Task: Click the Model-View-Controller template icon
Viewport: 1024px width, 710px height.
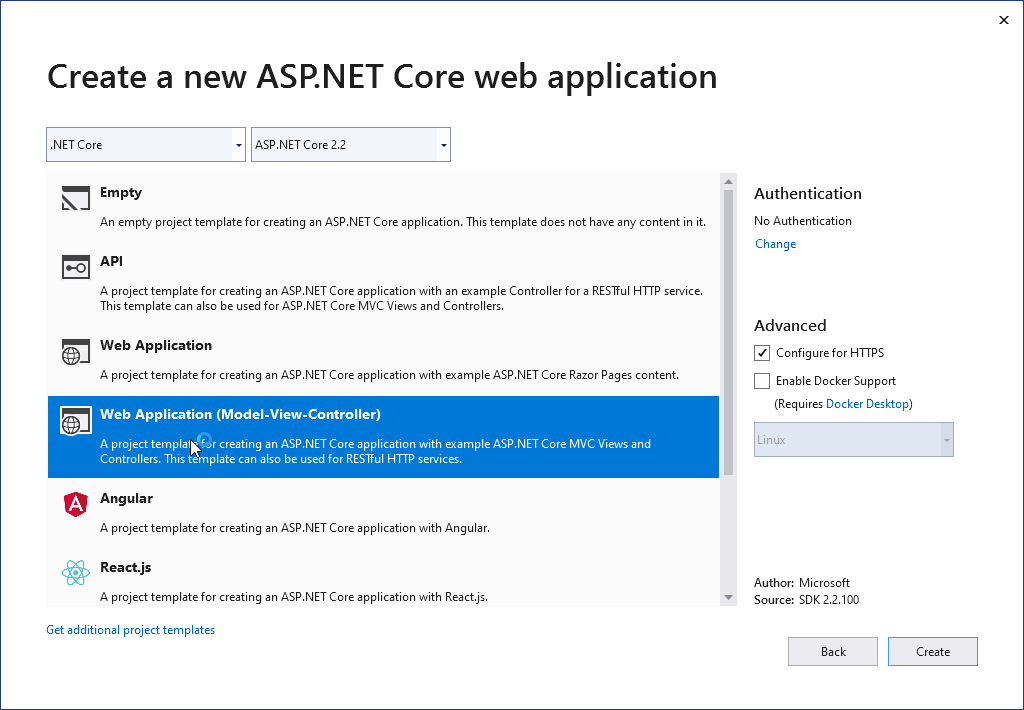Action: (x=76, y=420)
